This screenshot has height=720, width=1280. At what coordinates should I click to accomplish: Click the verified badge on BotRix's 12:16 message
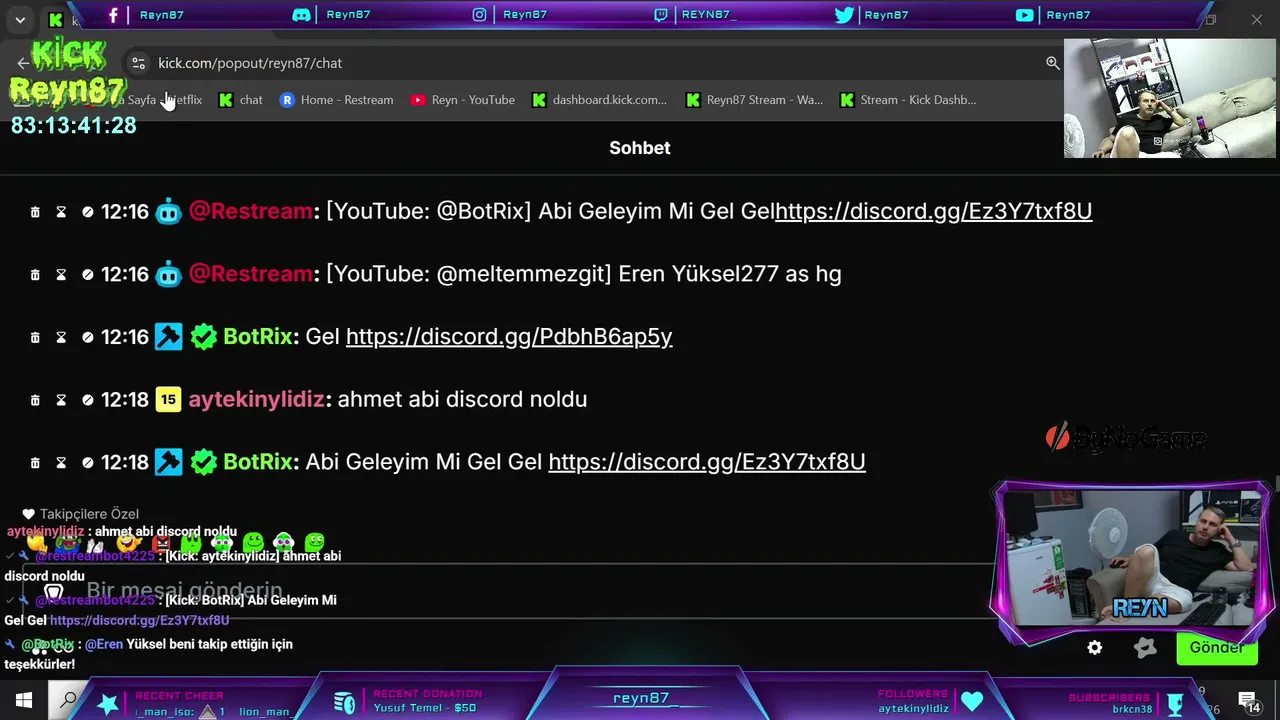(x=203, y=337)
